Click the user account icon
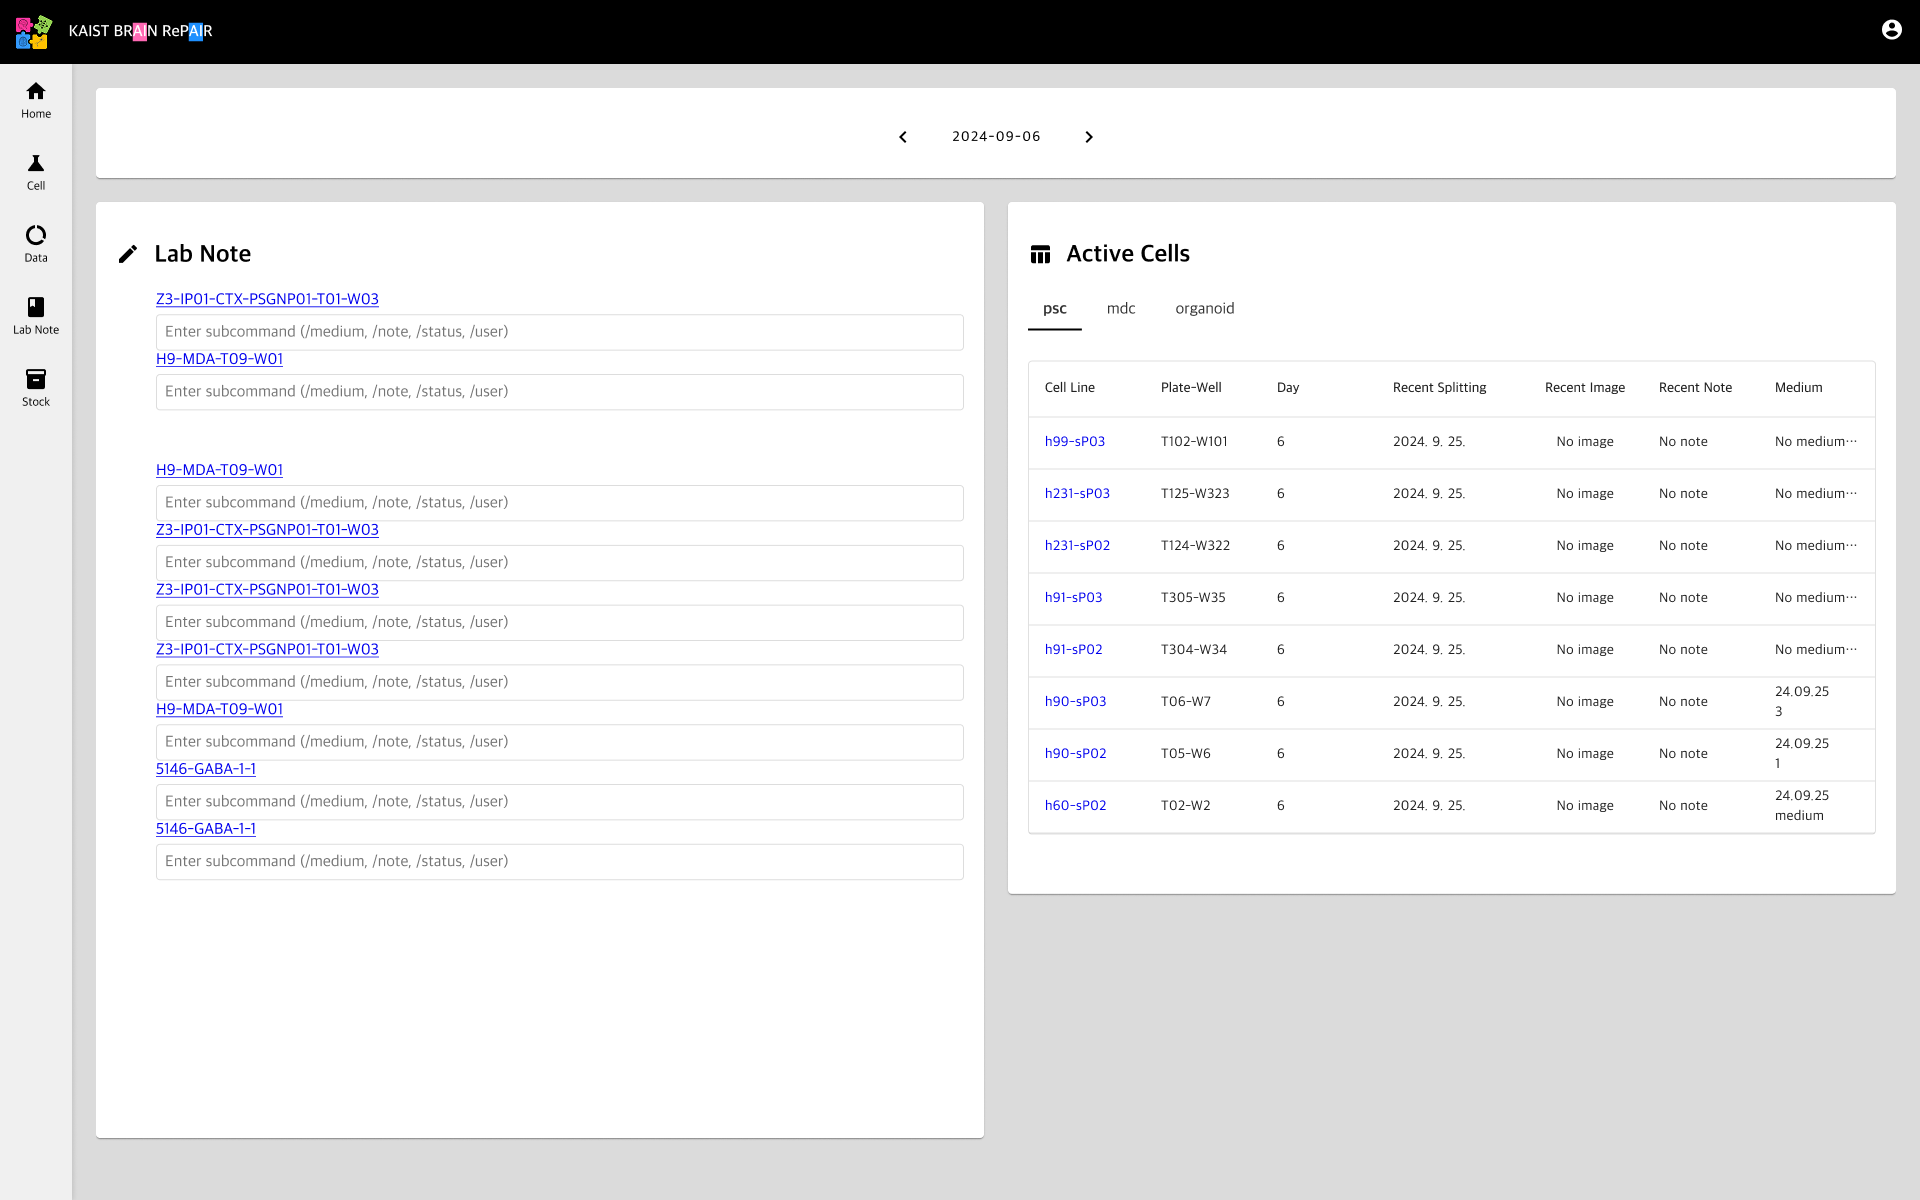Image resolution: width=1920 pixels, height=1200 pixels. pyautogui.click(x=1891, y=30)
